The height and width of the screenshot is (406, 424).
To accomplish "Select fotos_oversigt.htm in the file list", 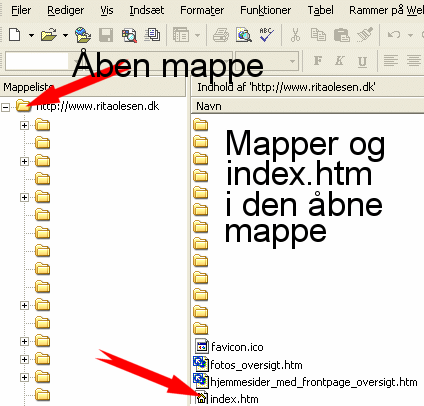I will click(256, 365).
